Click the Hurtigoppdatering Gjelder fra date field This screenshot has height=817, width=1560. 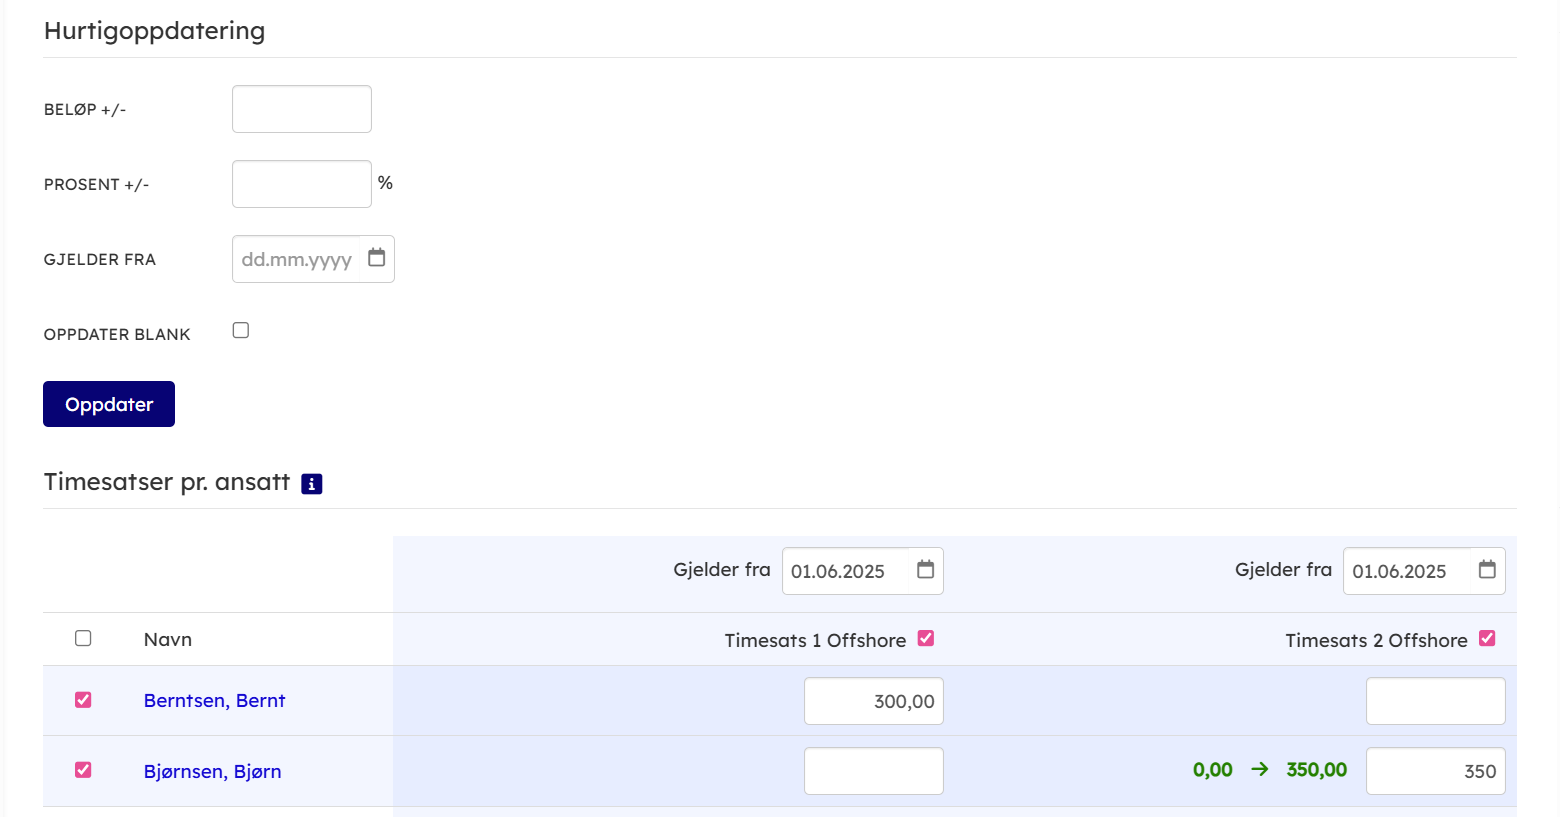[296, 260]
